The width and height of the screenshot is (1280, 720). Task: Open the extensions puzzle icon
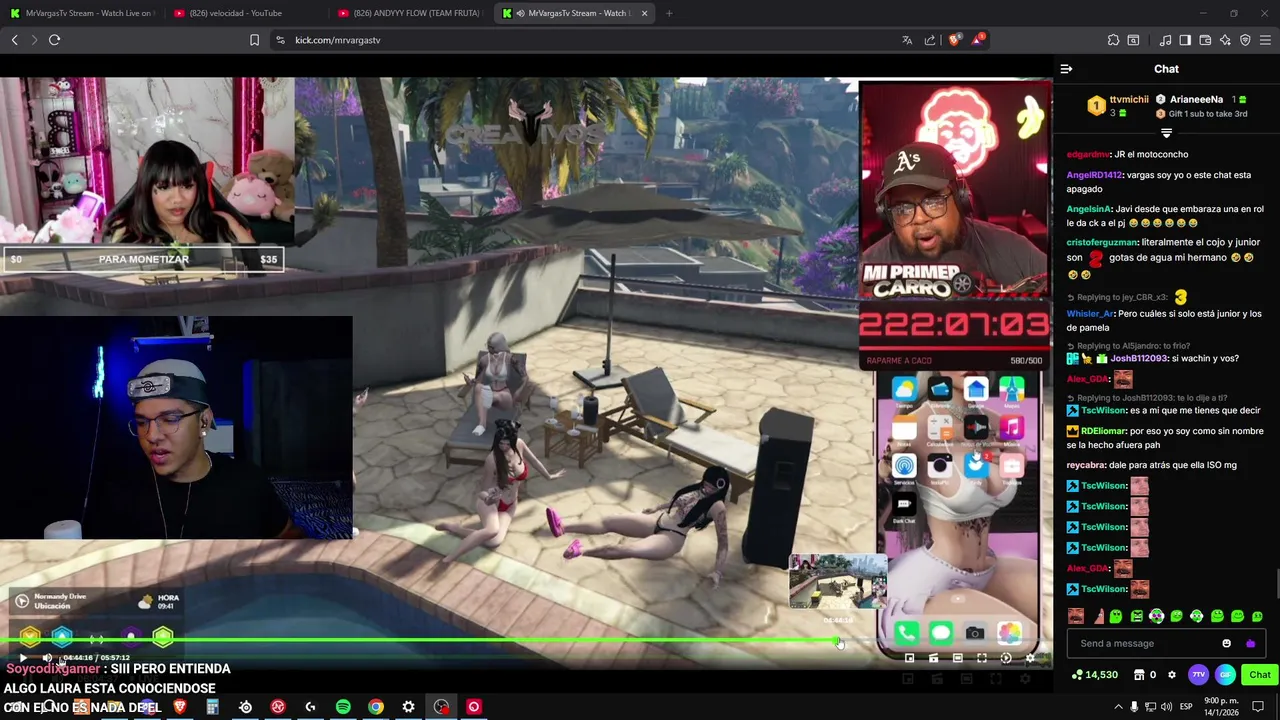coord(1113,40)
